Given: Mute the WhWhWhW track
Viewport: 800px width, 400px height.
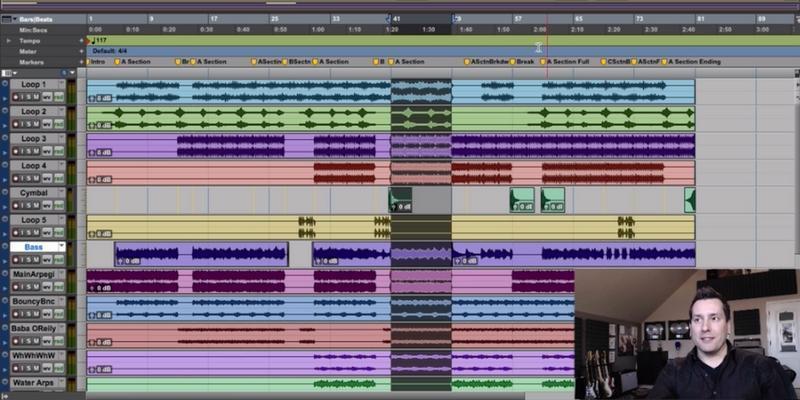Looking at the screenshot, I should [x=36, y=368].
